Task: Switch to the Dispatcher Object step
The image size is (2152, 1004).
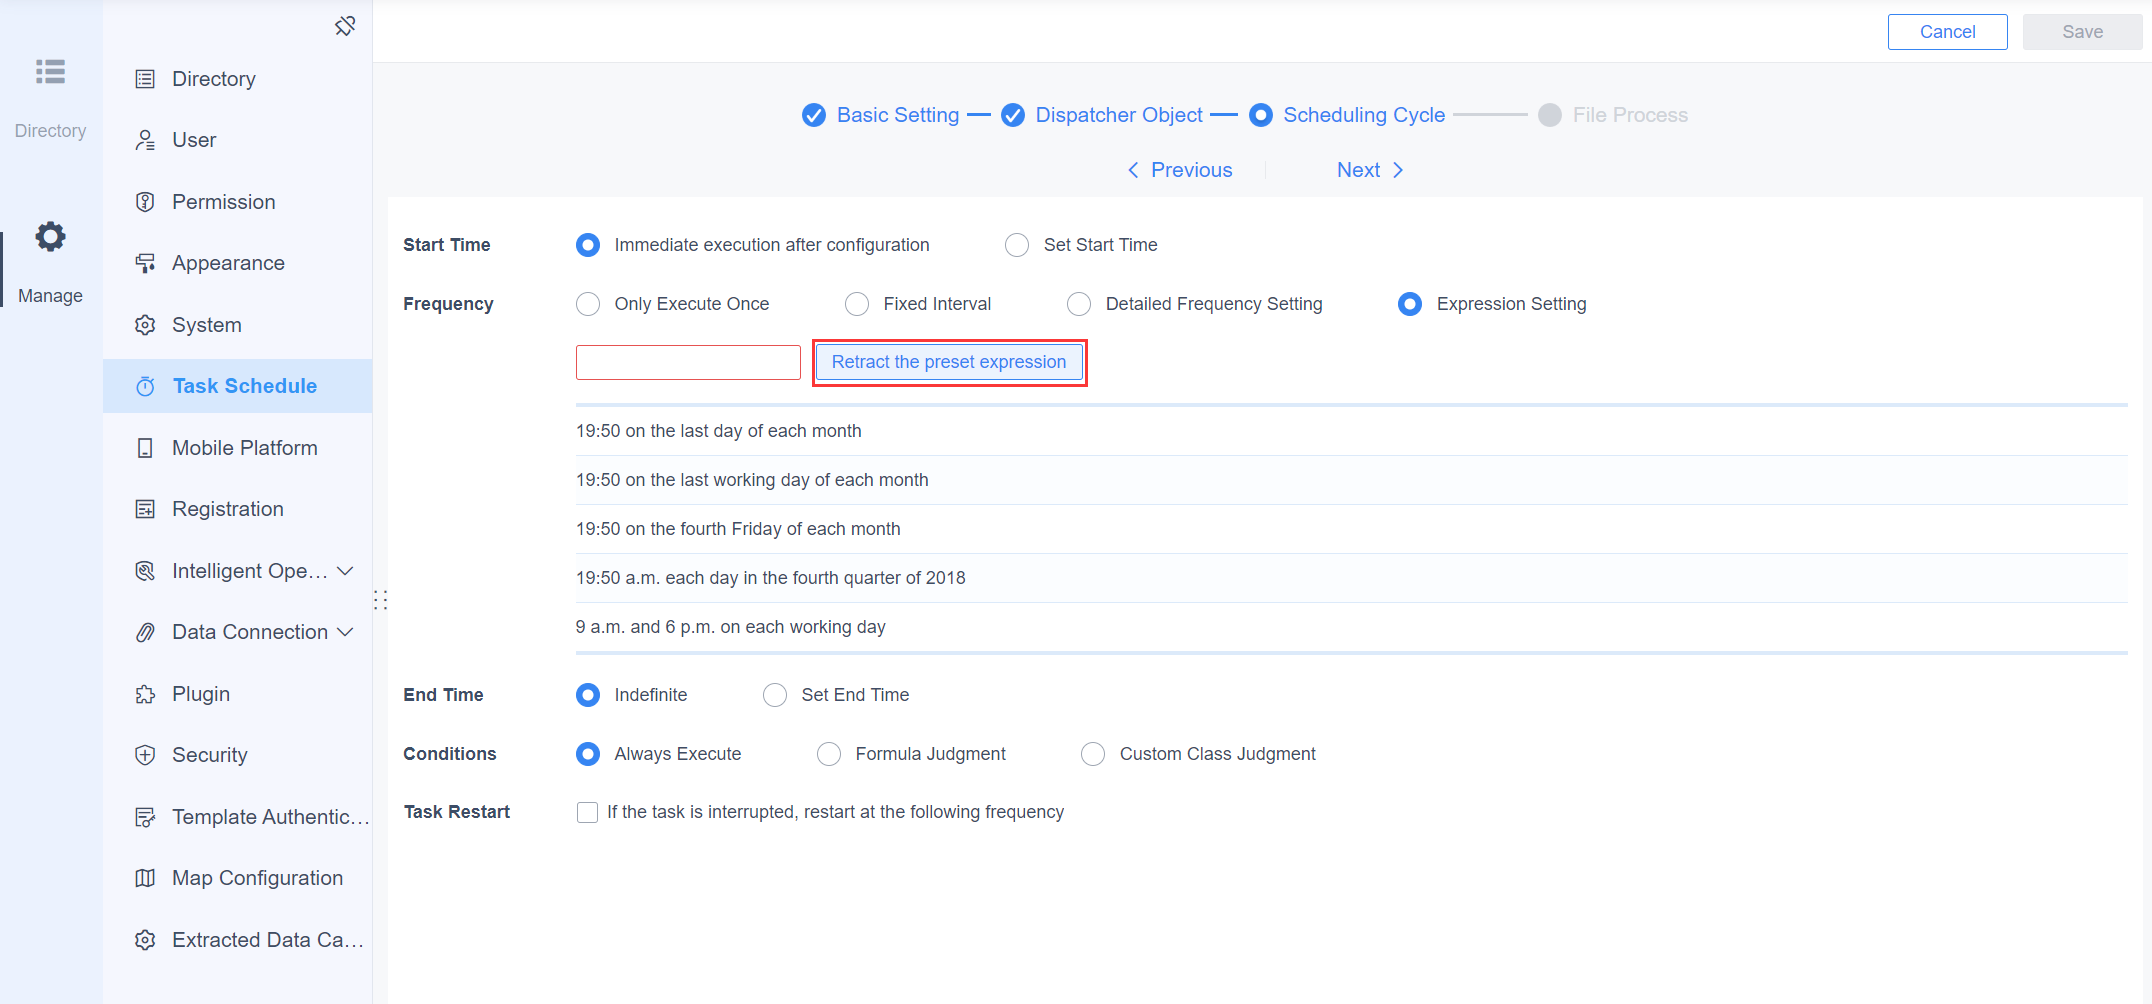Action: [1118, 115]
